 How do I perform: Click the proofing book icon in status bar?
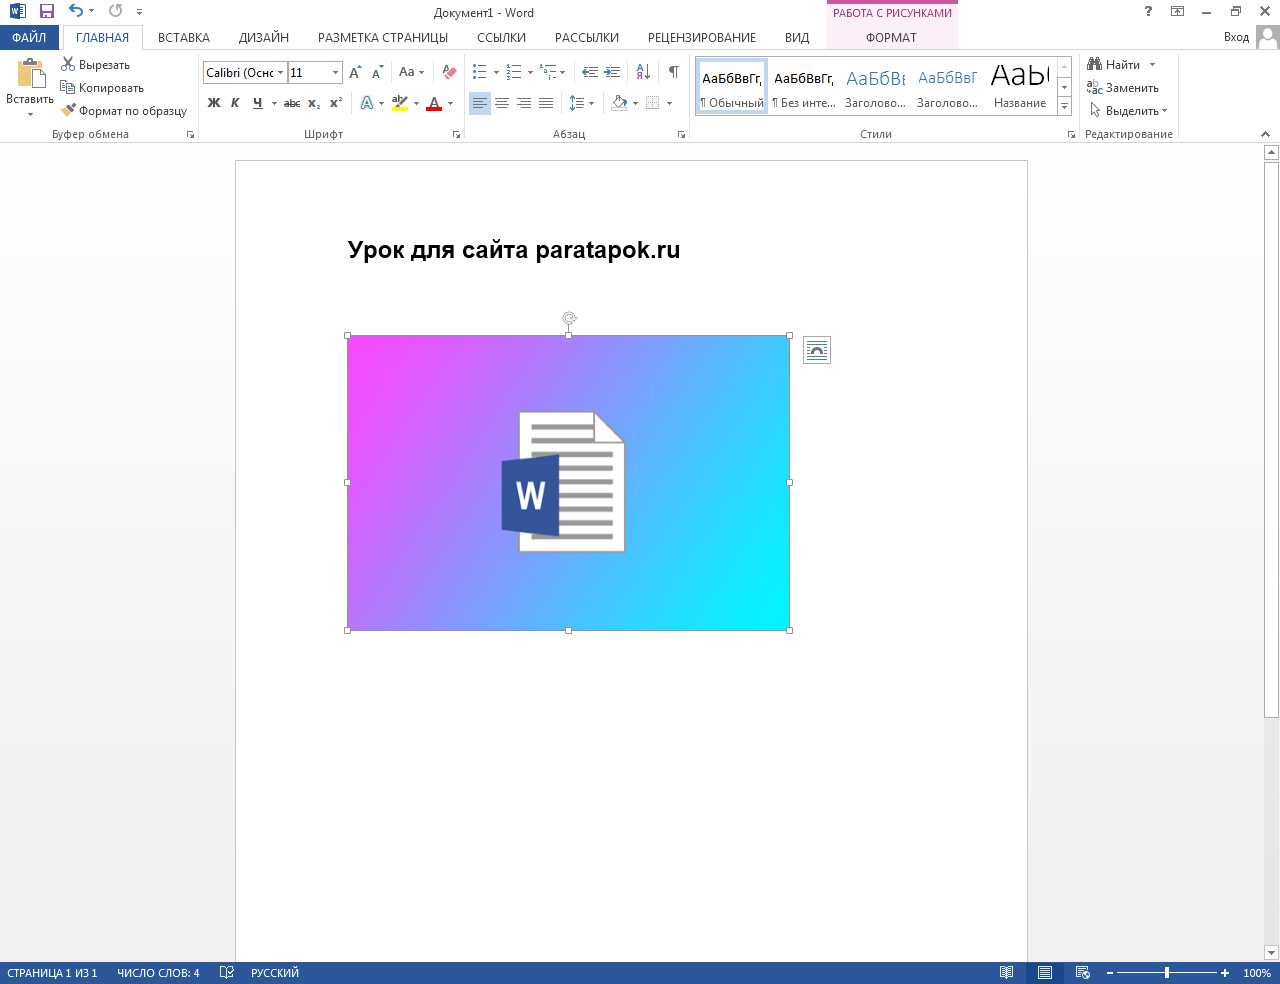click(x=227, y=973)
